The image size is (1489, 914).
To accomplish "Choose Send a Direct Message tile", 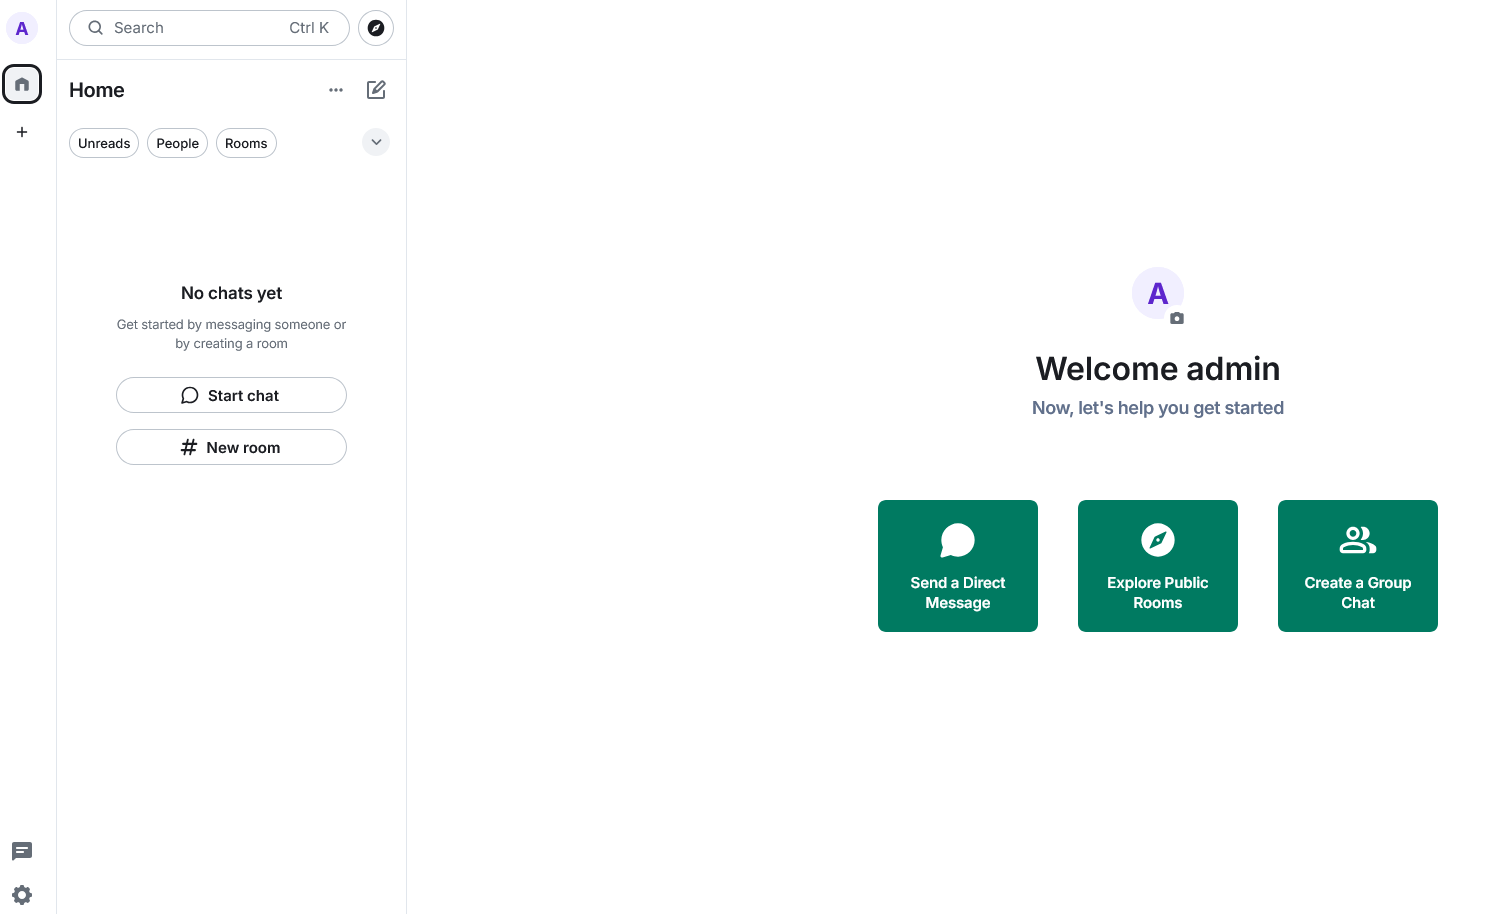I will 957,566.
